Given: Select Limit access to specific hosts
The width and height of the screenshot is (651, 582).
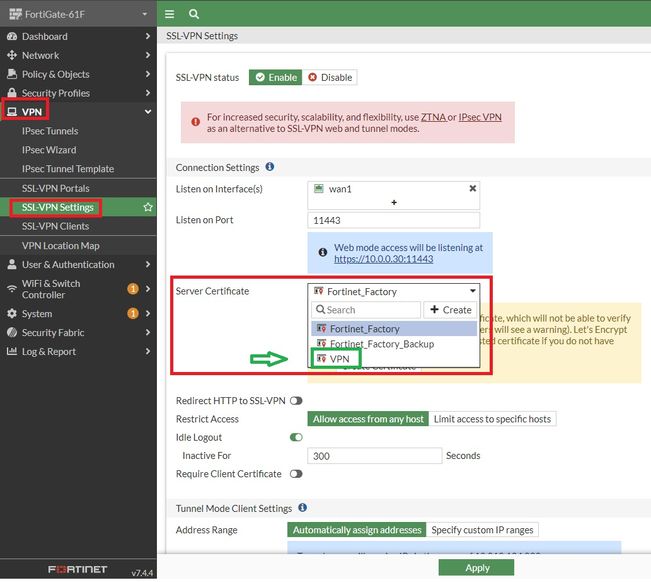Looking at the screenshot, I should tap(492, 419).
